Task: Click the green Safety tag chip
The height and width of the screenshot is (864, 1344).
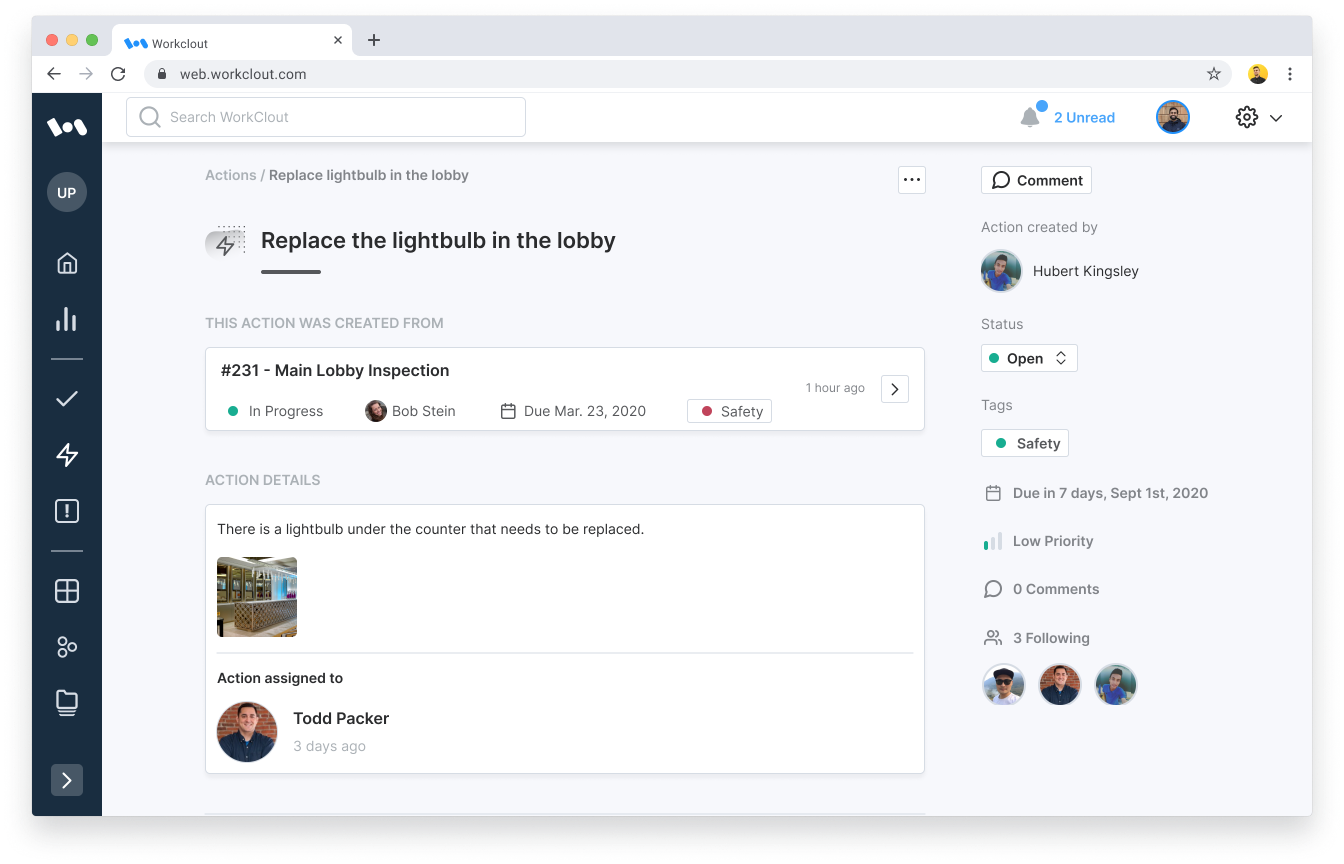Action: (1025, 443)
